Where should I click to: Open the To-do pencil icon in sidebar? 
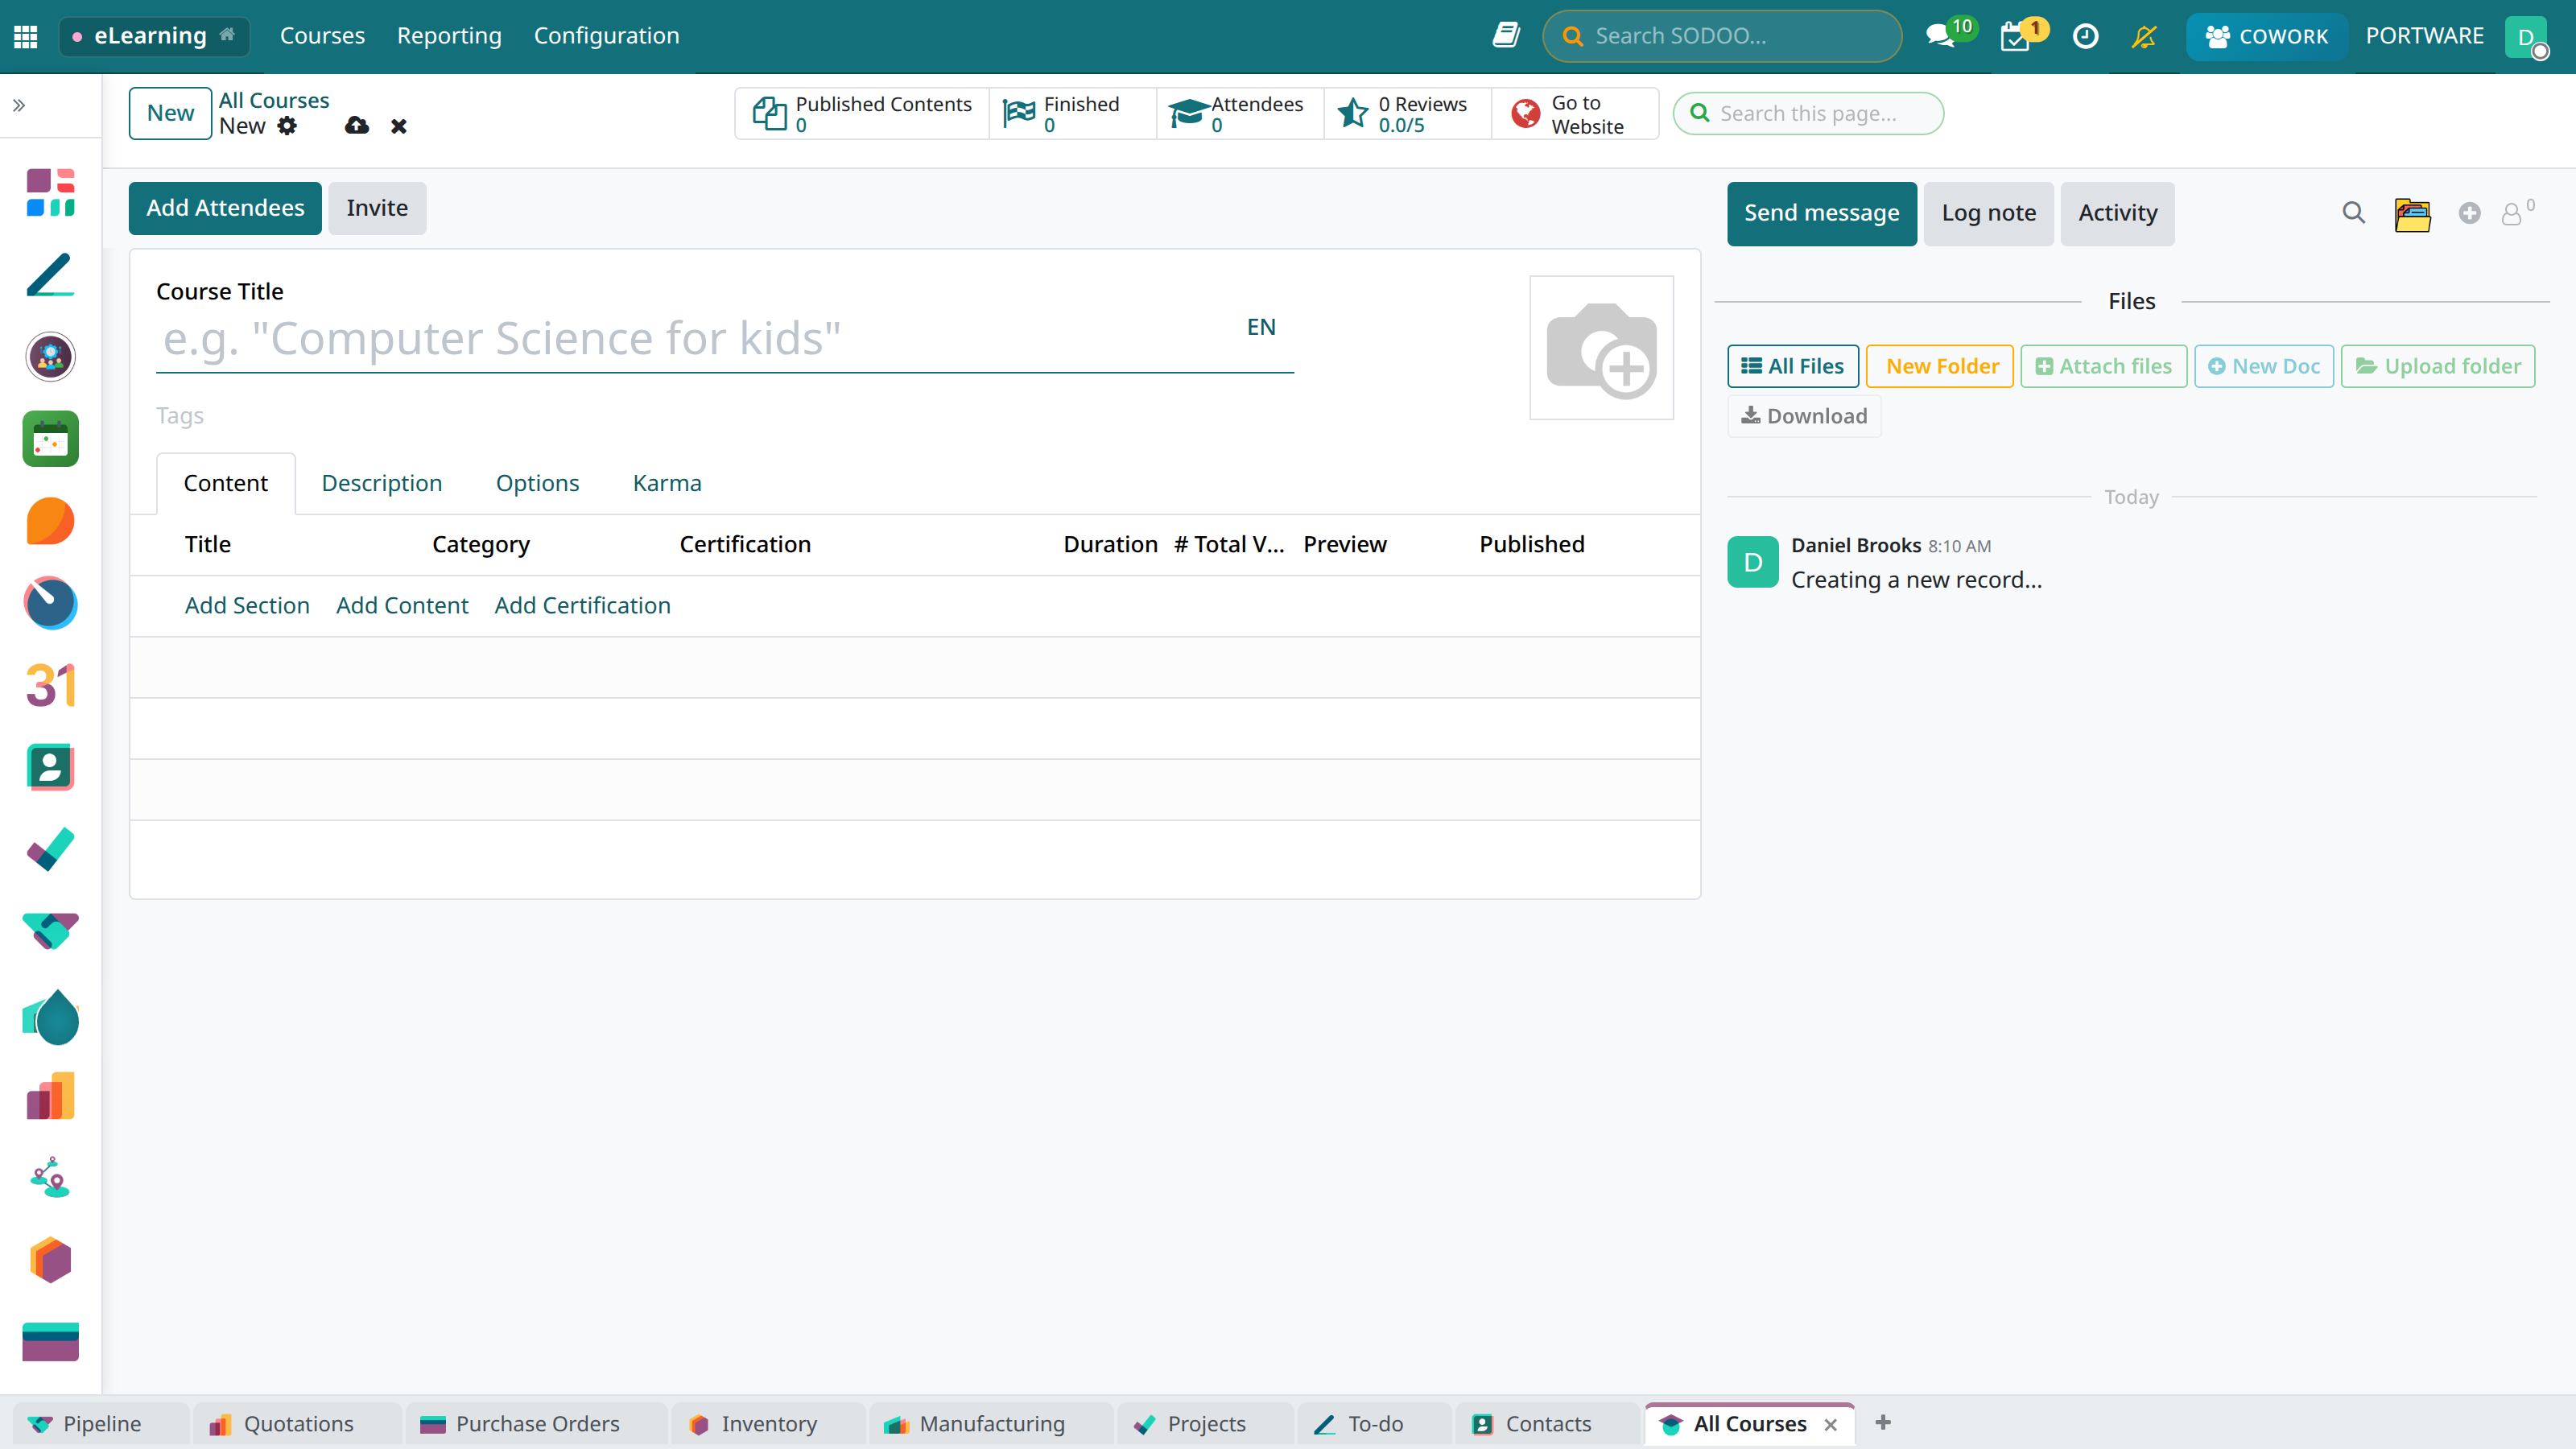tap(50, 275)
